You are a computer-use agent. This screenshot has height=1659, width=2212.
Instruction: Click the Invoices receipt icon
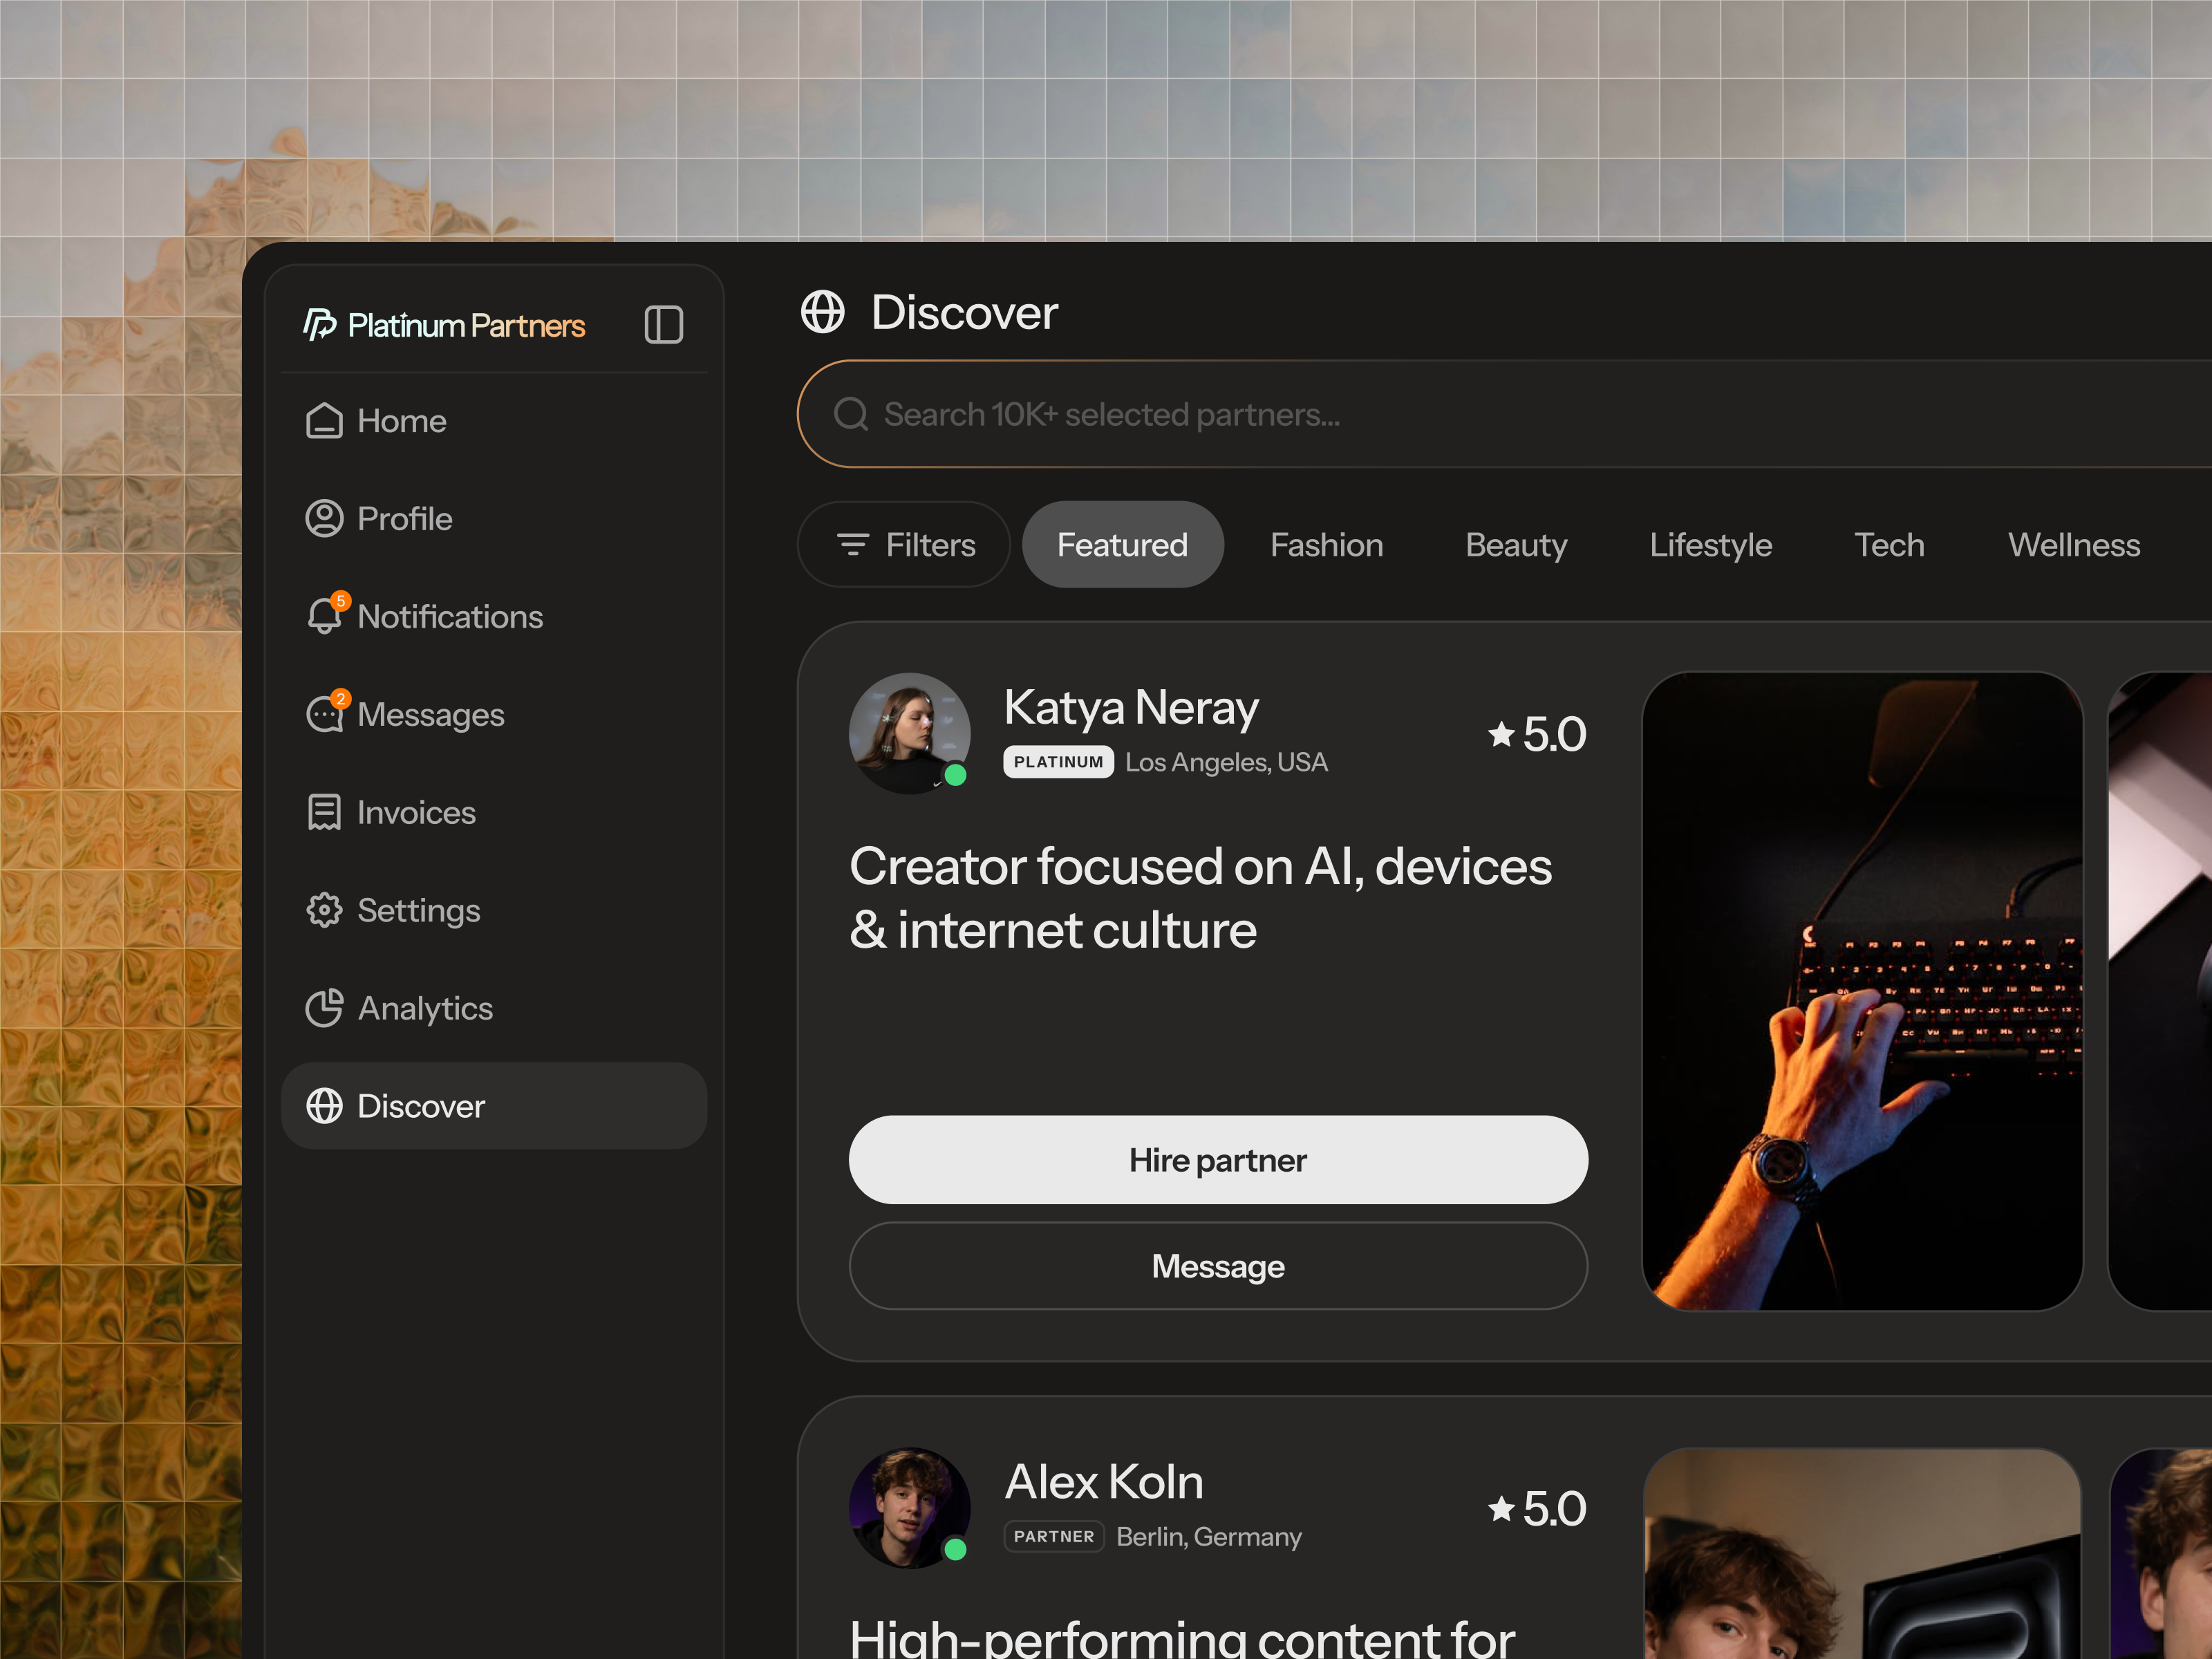(324, 812)
